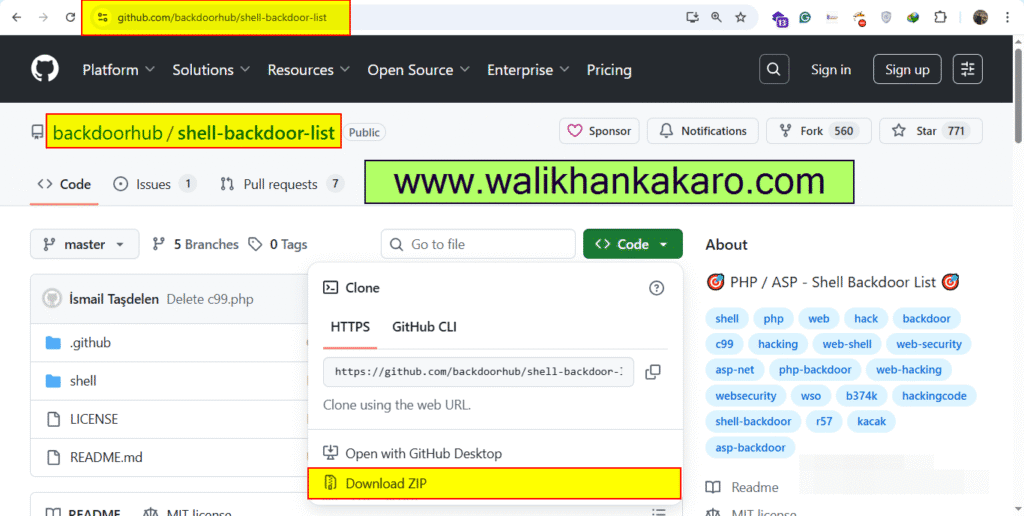Click the appearance settings icon beside Sign up
Image resolution: width=1024 pixels, height=516 pixels.
tap(967, 69)
